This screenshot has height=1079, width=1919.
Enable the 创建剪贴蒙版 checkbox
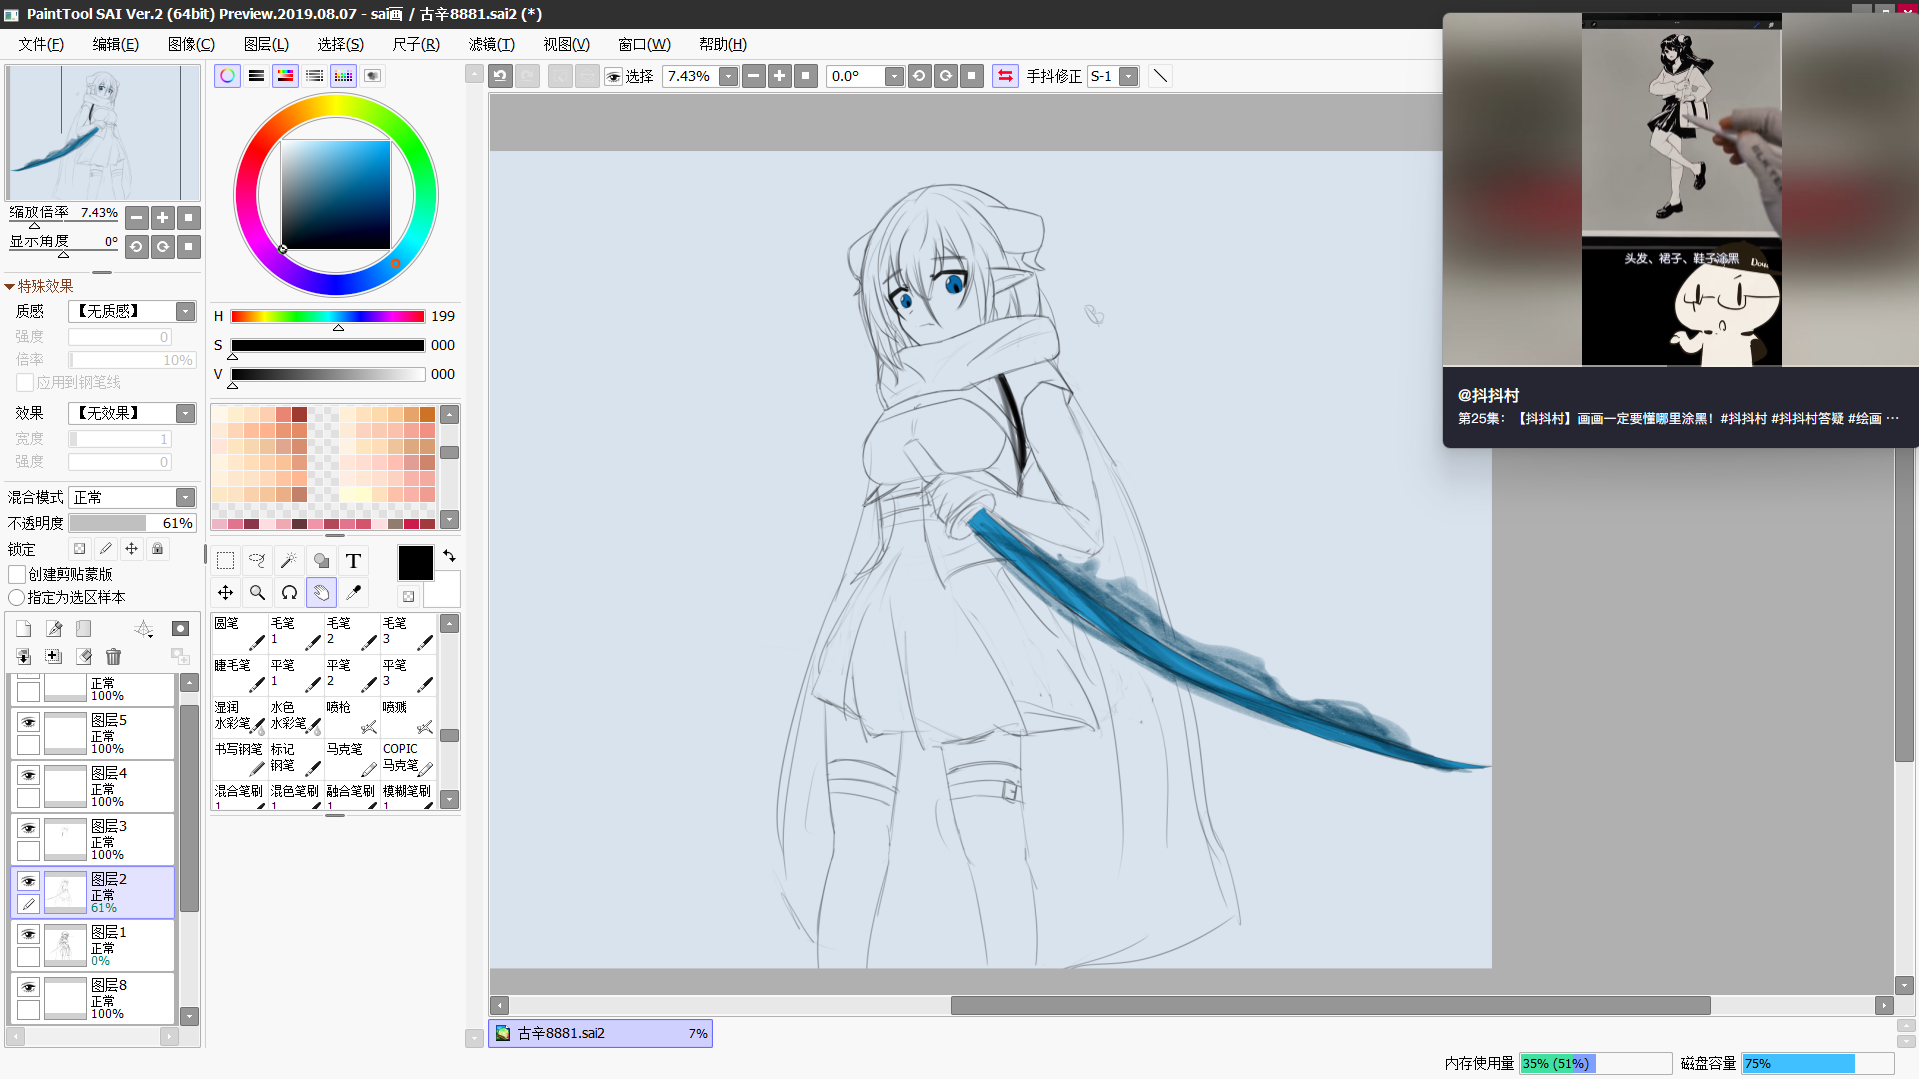click(17, 574)
